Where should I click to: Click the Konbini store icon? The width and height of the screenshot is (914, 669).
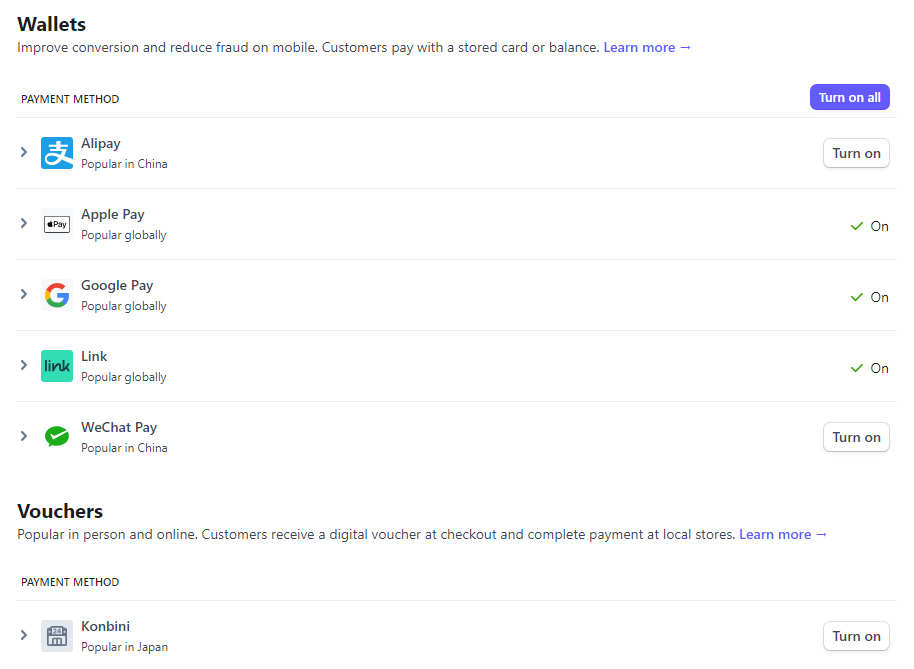pos(57,636)
